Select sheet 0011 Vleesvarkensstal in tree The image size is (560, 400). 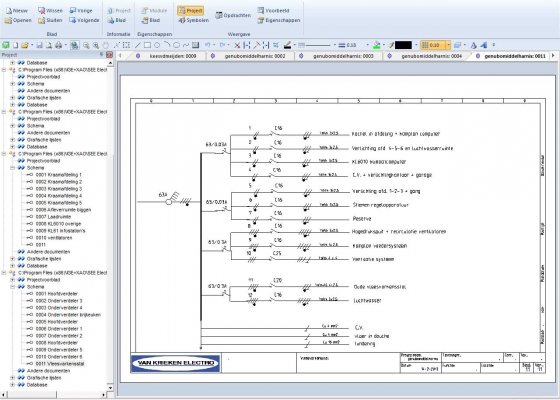pos(60,364)
